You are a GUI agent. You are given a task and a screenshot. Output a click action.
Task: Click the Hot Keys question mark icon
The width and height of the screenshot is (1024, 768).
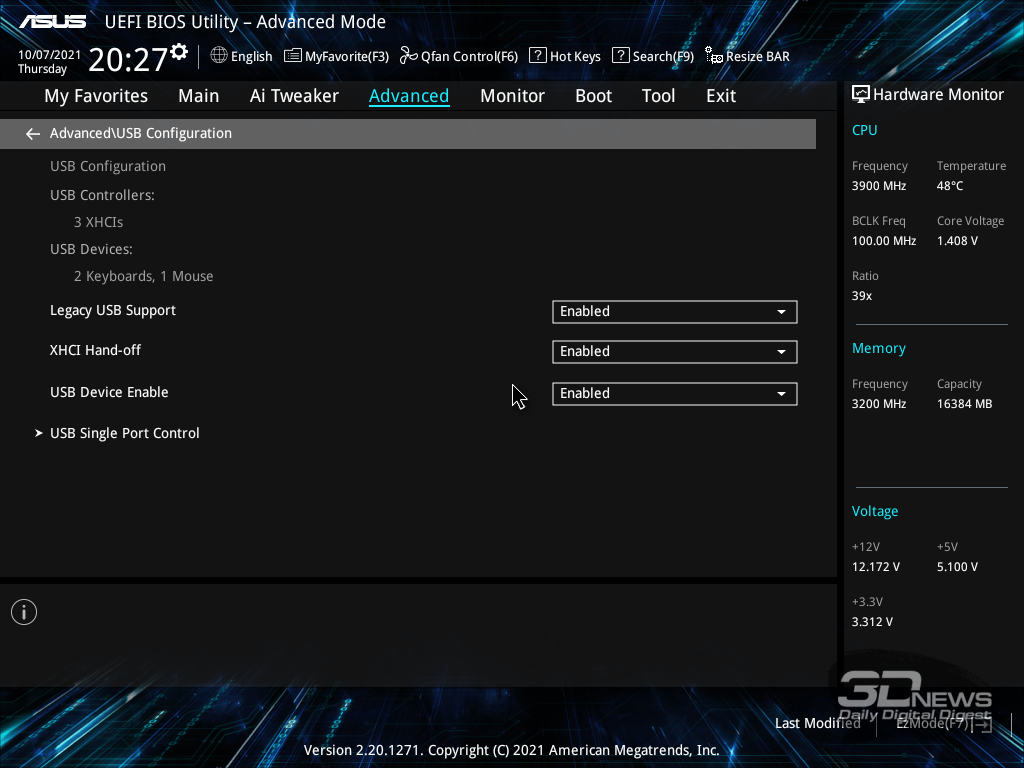pyautogui.click(x=537, y=56)
